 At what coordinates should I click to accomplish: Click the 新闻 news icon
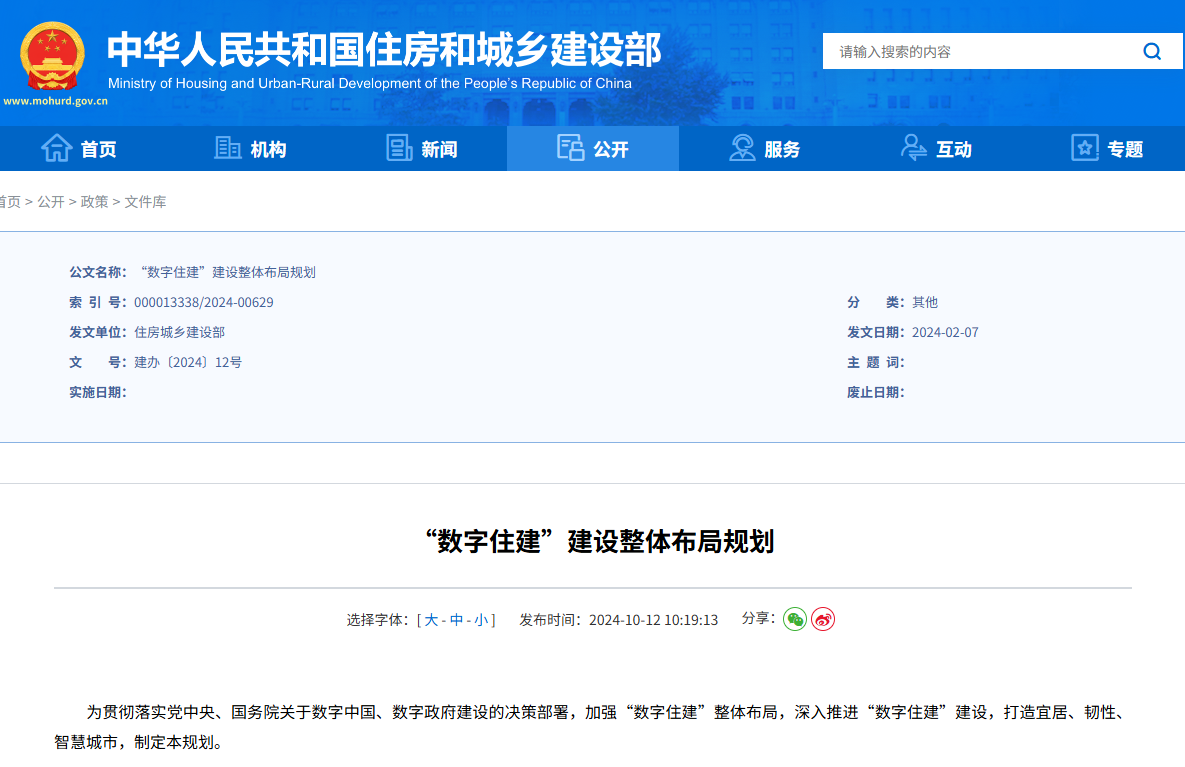pyautogui.click(x=398, y=147)
